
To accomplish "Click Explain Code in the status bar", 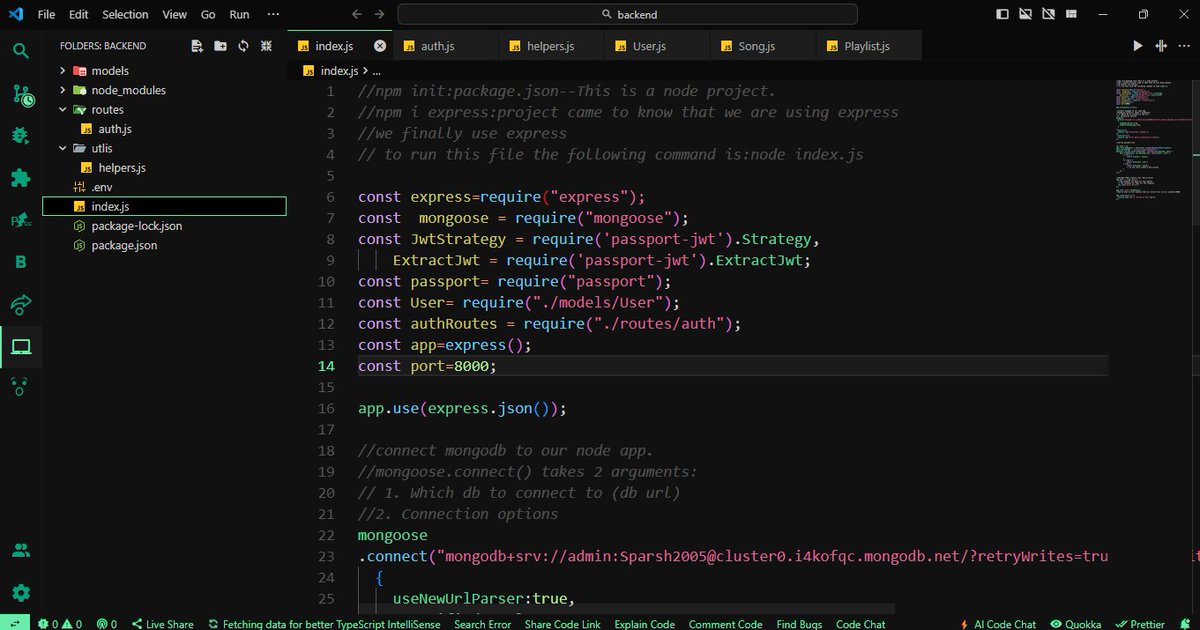I will [644, 623].
